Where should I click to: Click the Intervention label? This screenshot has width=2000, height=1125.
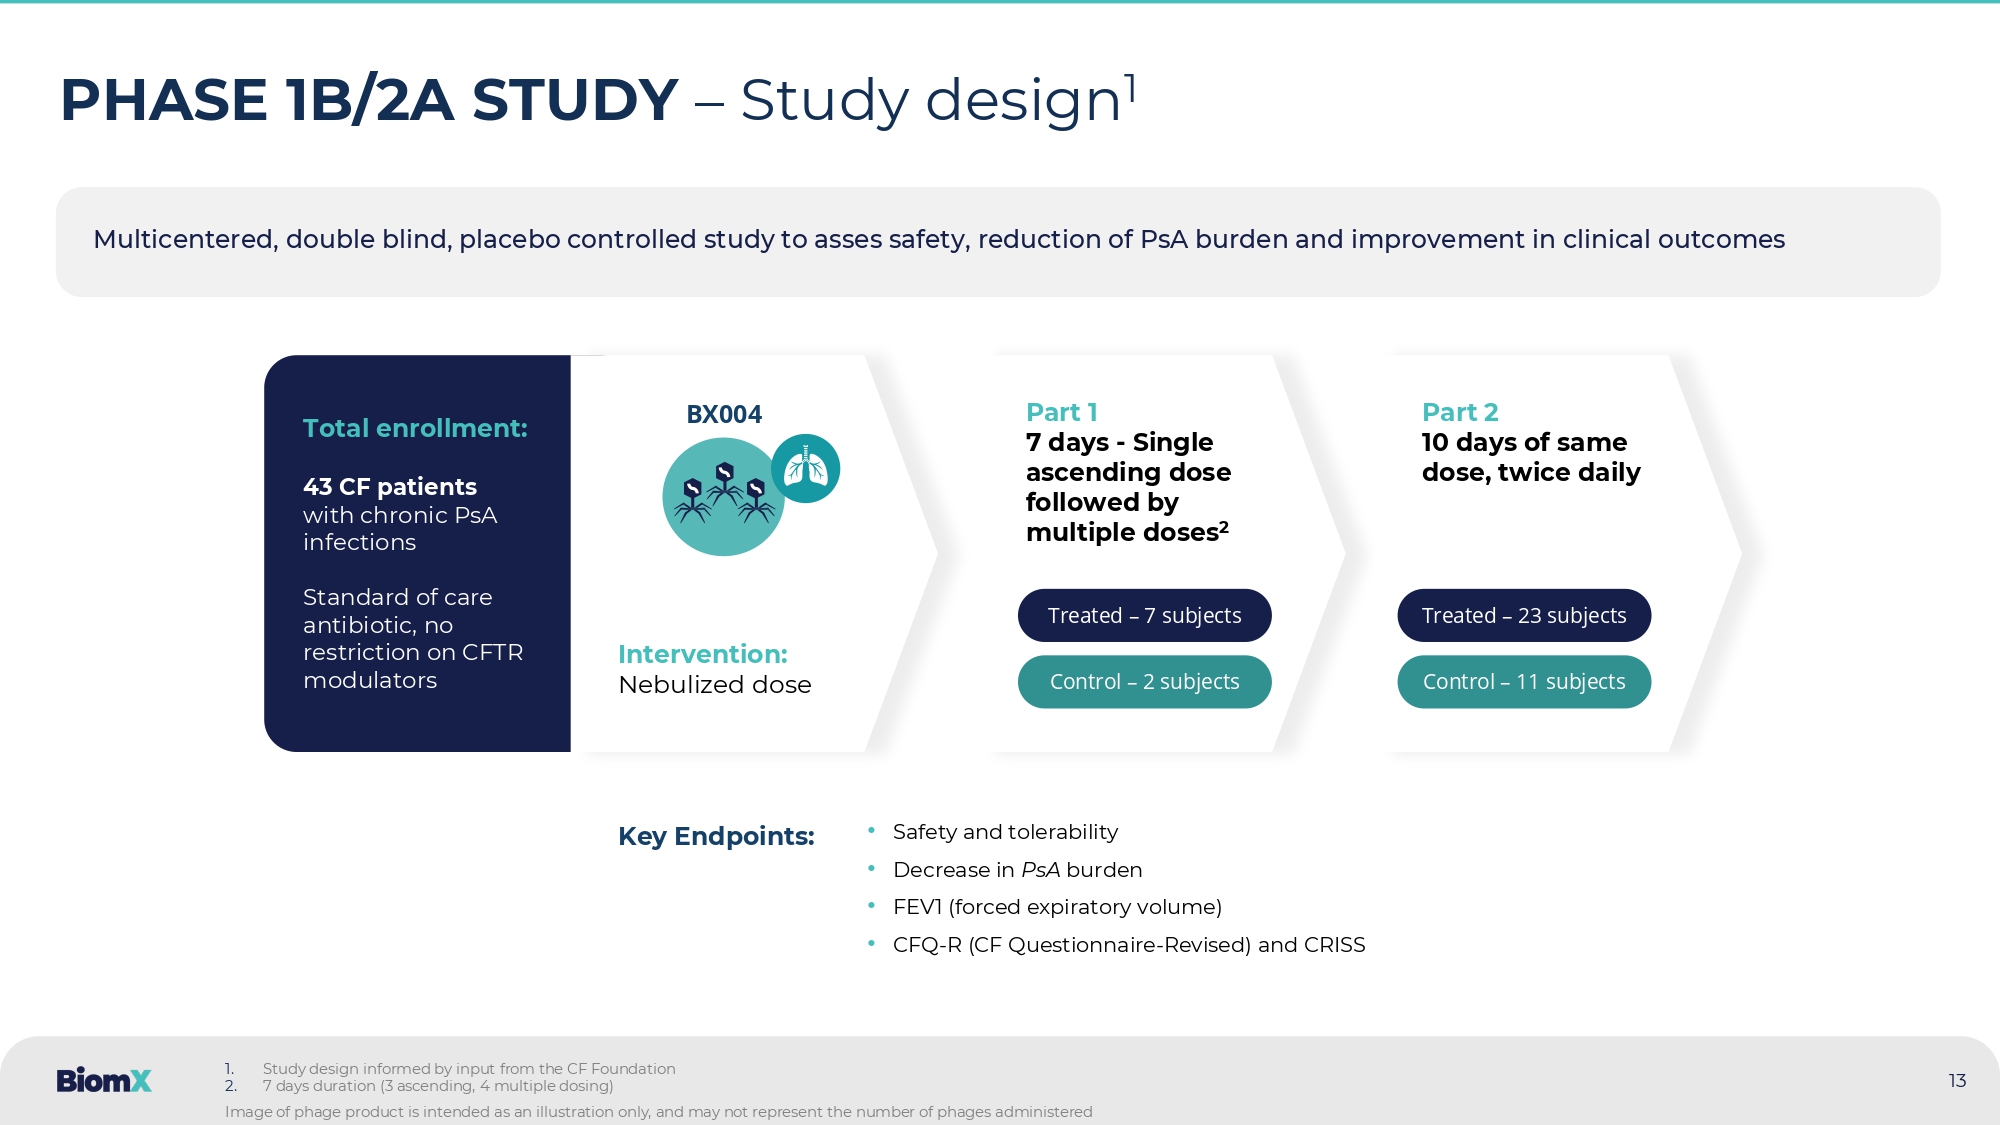(702, 654)
